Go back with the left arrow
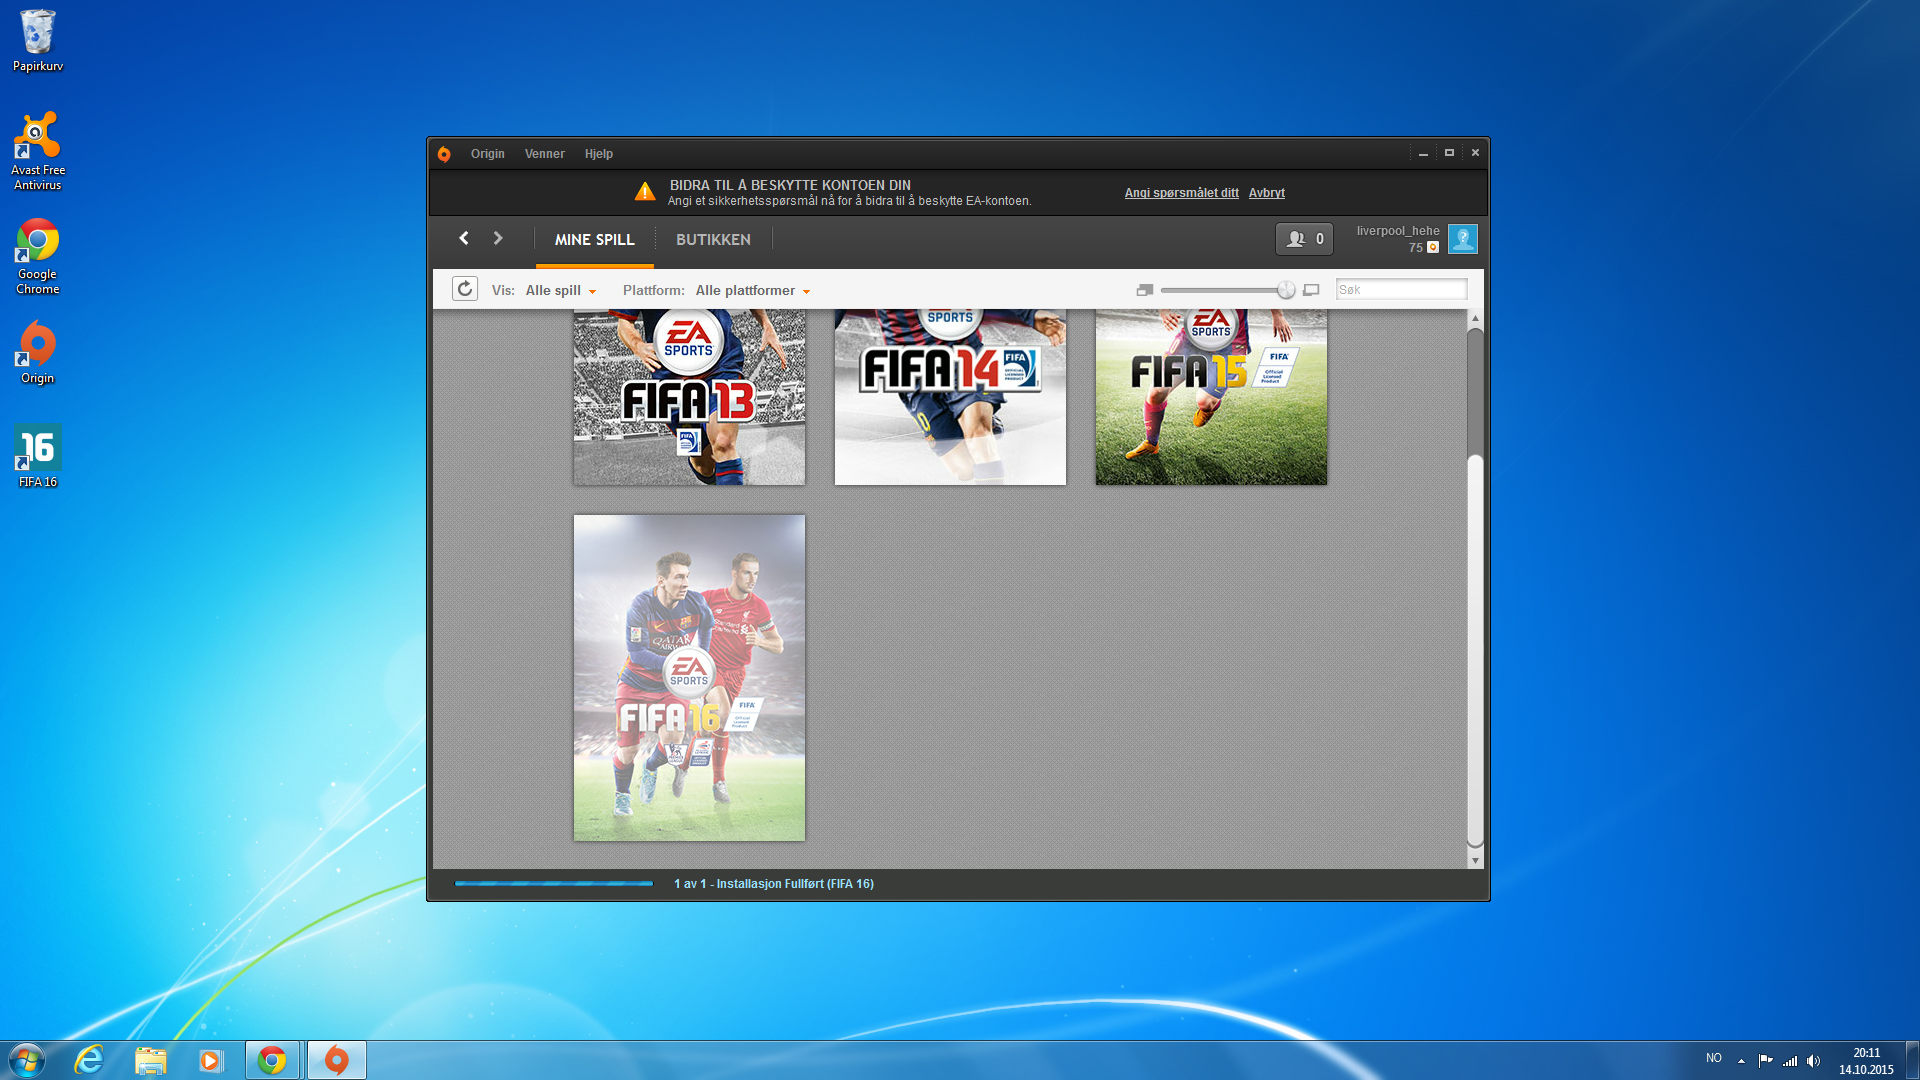The image size is (1920, 1080). (464, 238)
